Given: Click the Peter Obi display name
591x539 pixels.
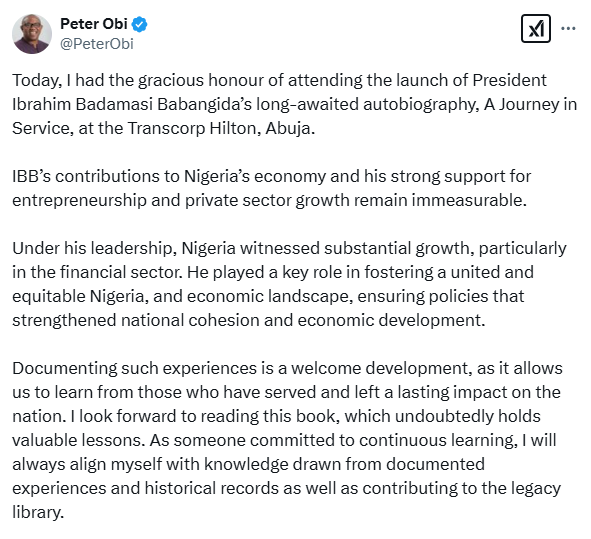Looking at the screenshot, I should coord(93,24).
